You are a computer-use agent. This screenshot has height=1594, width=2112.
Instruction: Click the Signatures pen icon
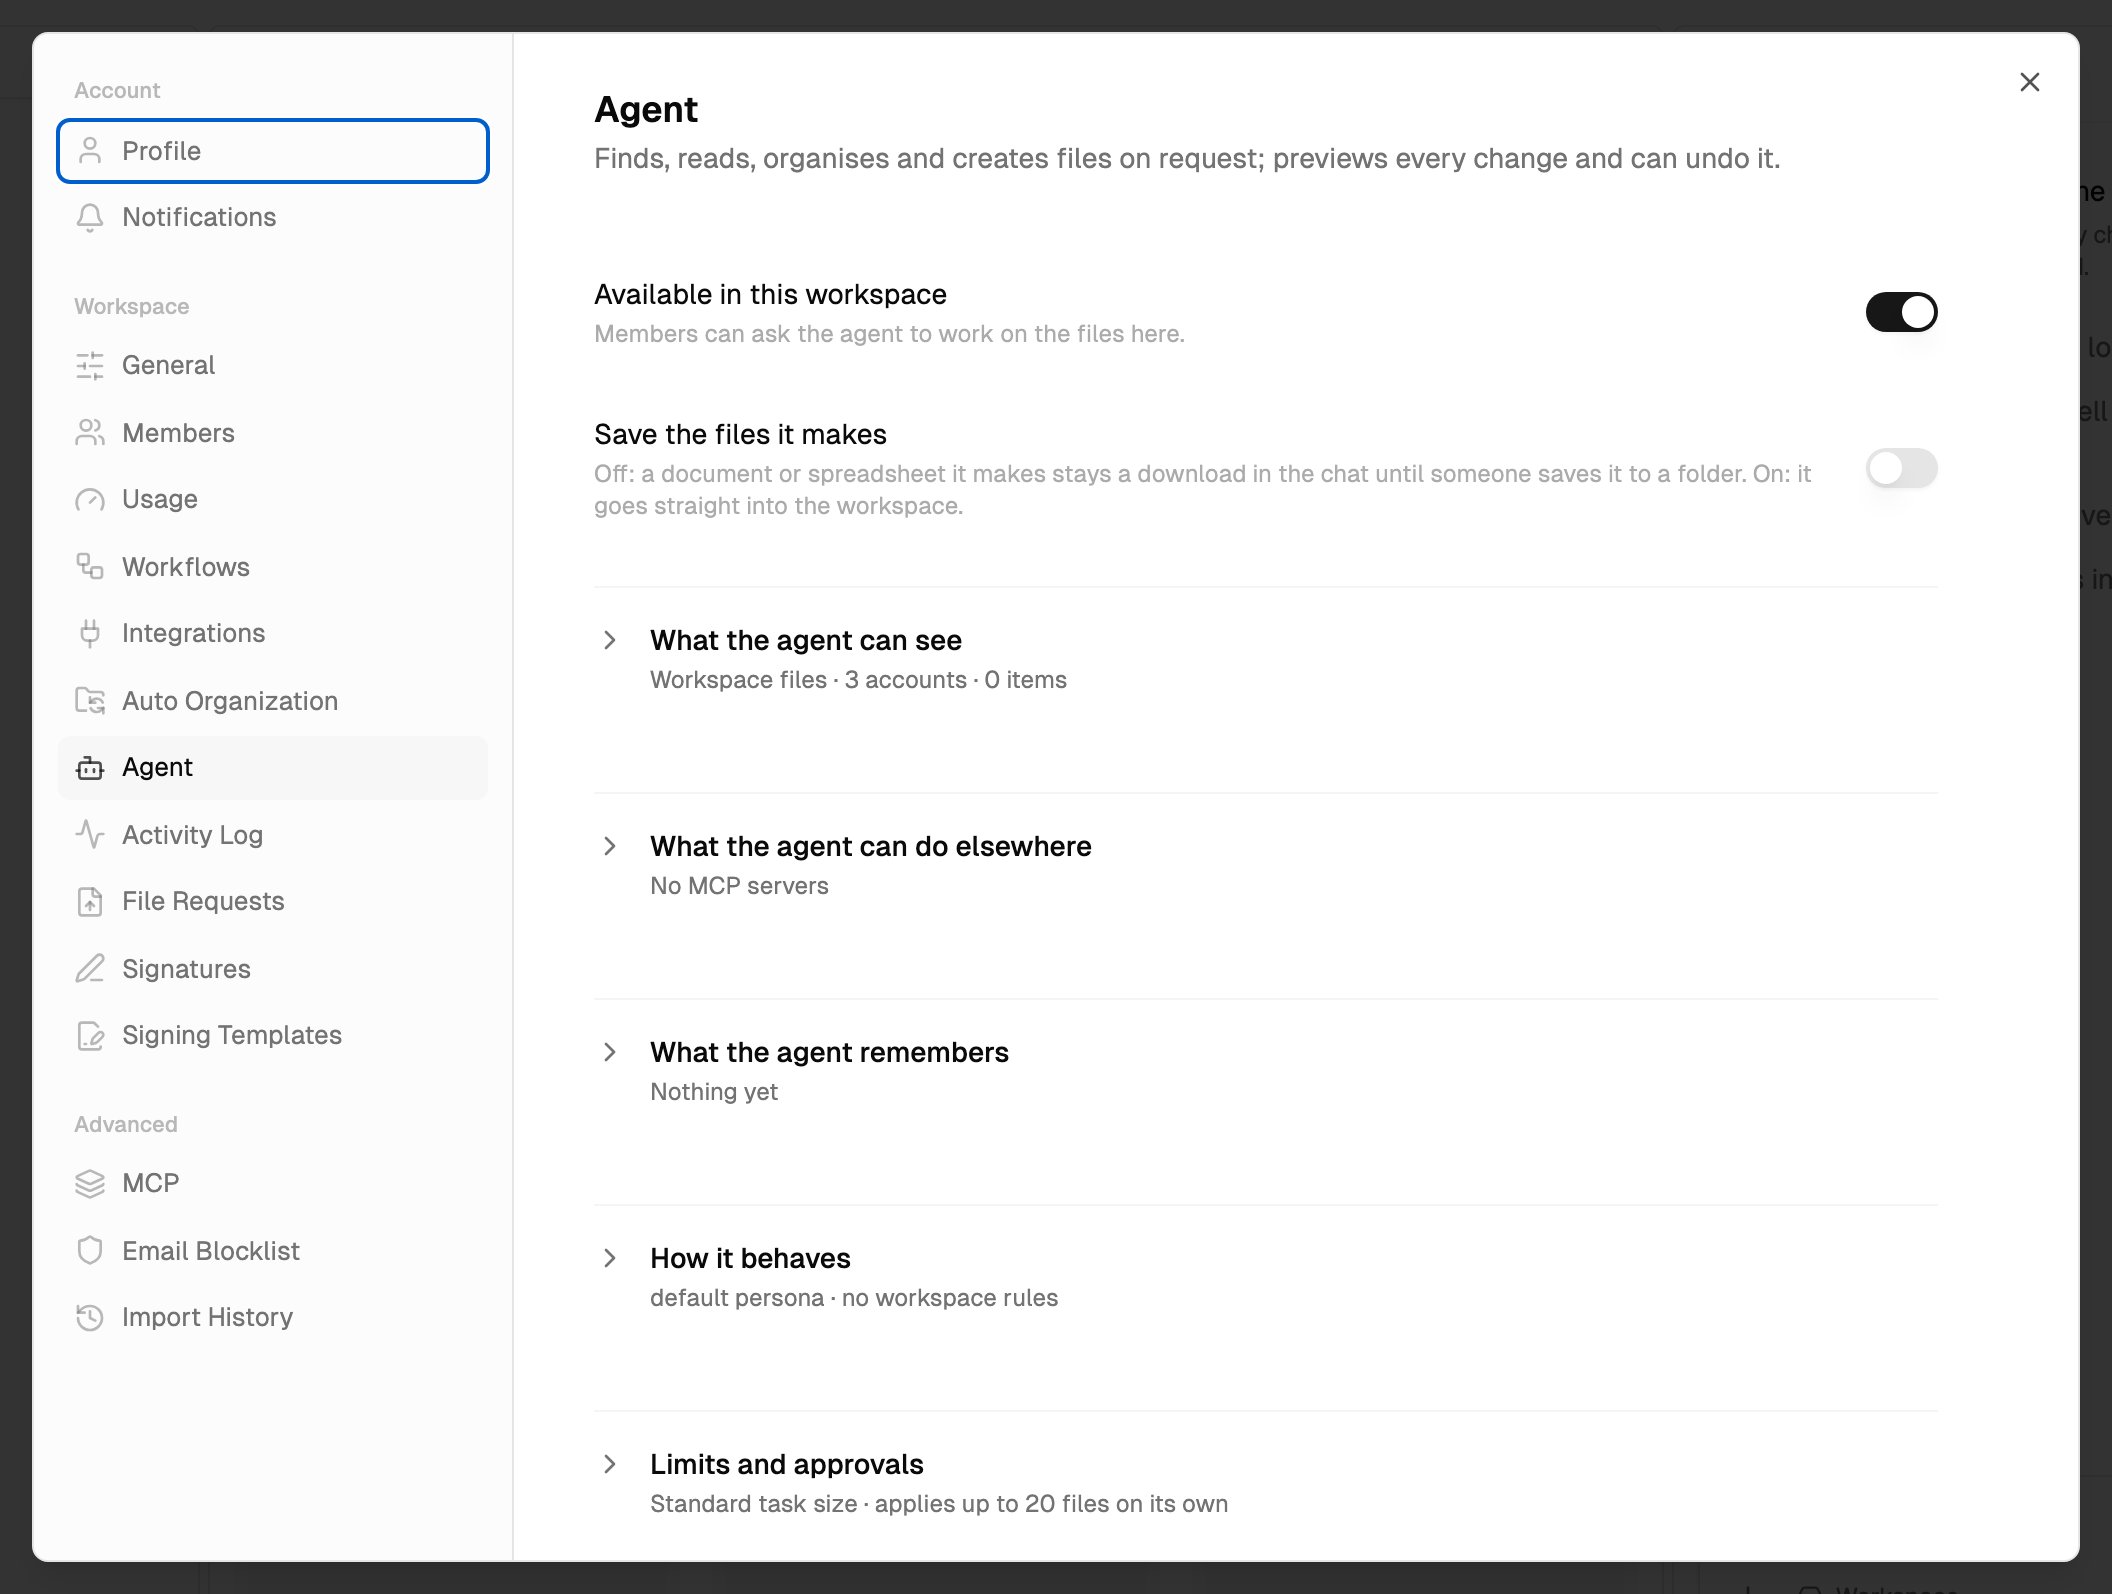coord(90,969)
